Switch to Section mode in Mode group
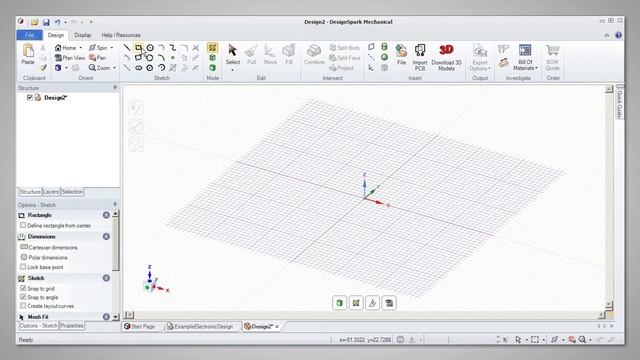Viewport: 640px width, 360px height. pos(212,58)
